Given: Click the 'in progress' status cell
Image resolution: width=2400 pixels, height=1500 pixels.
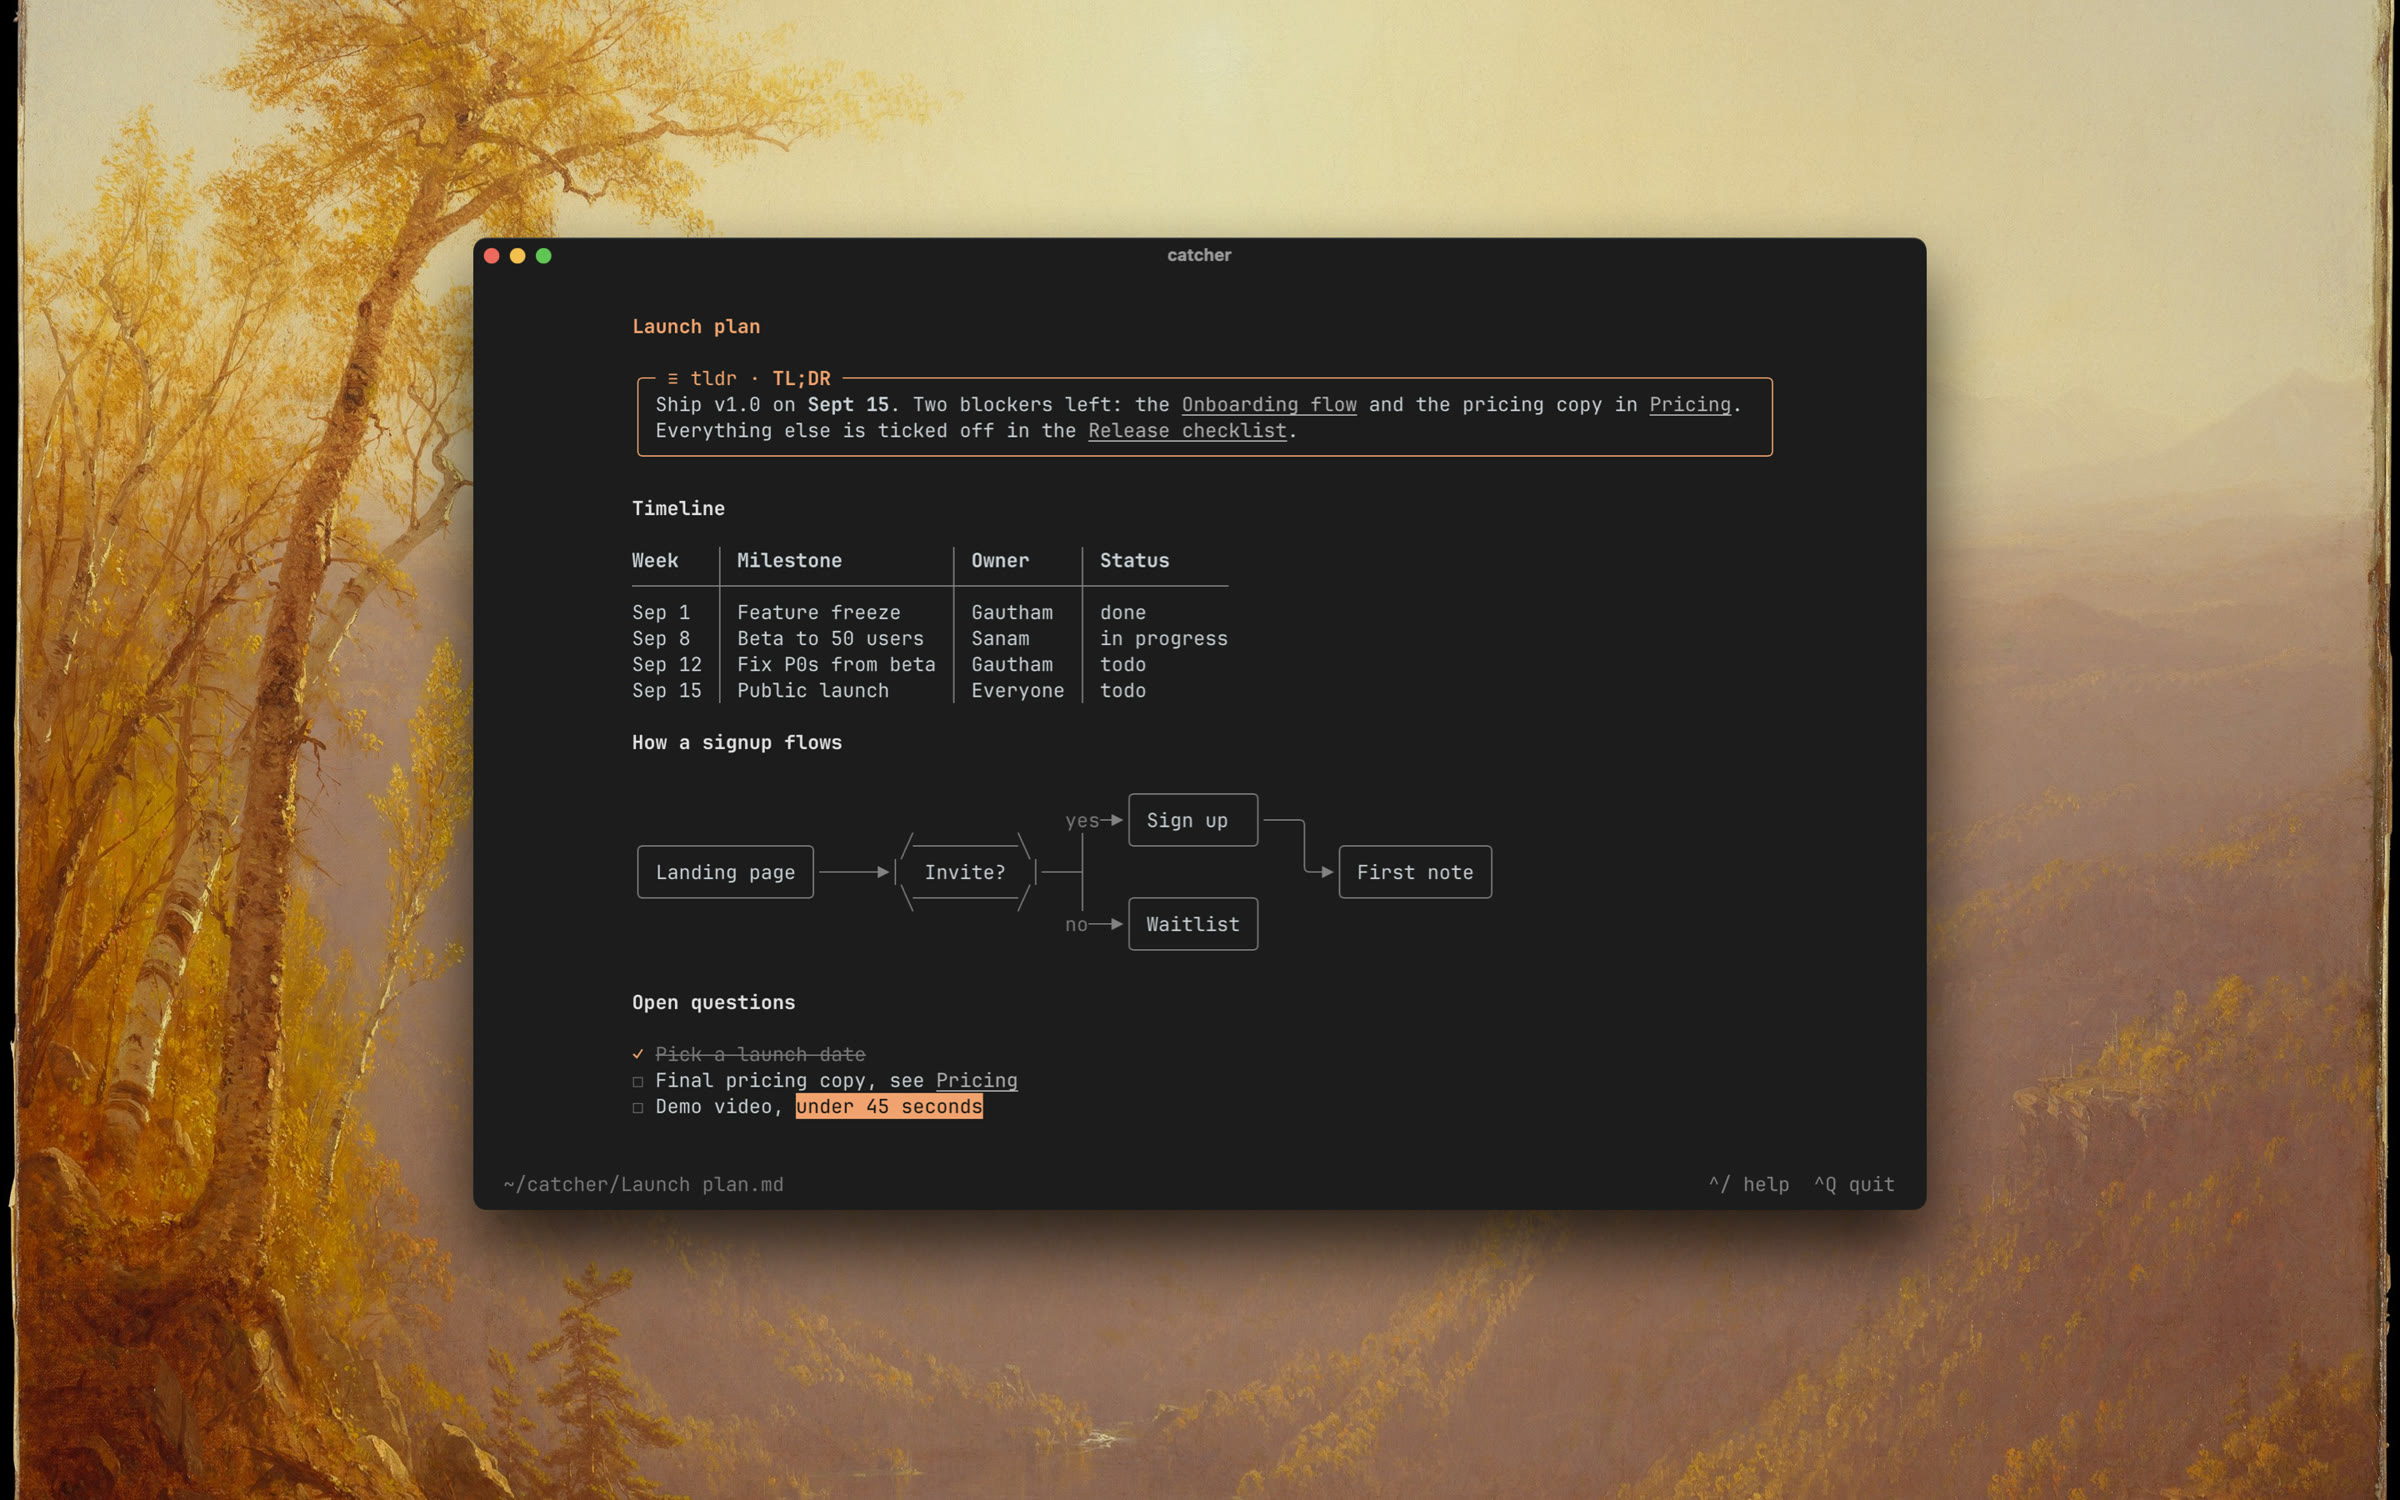Looking at the screenshot, I should (1164, 639).
